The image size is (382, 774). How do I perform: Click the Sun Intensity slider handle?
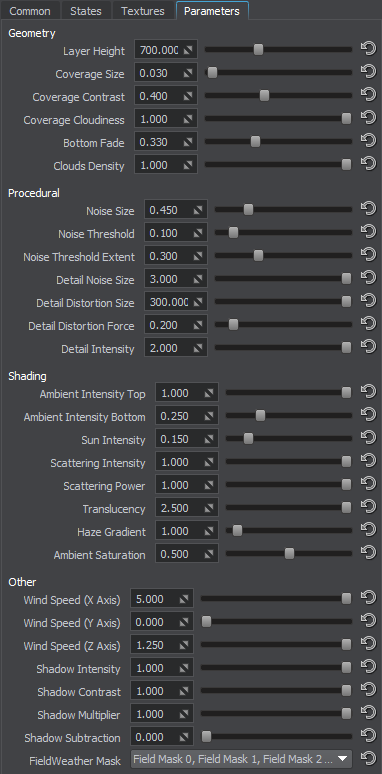pos(248,438)
